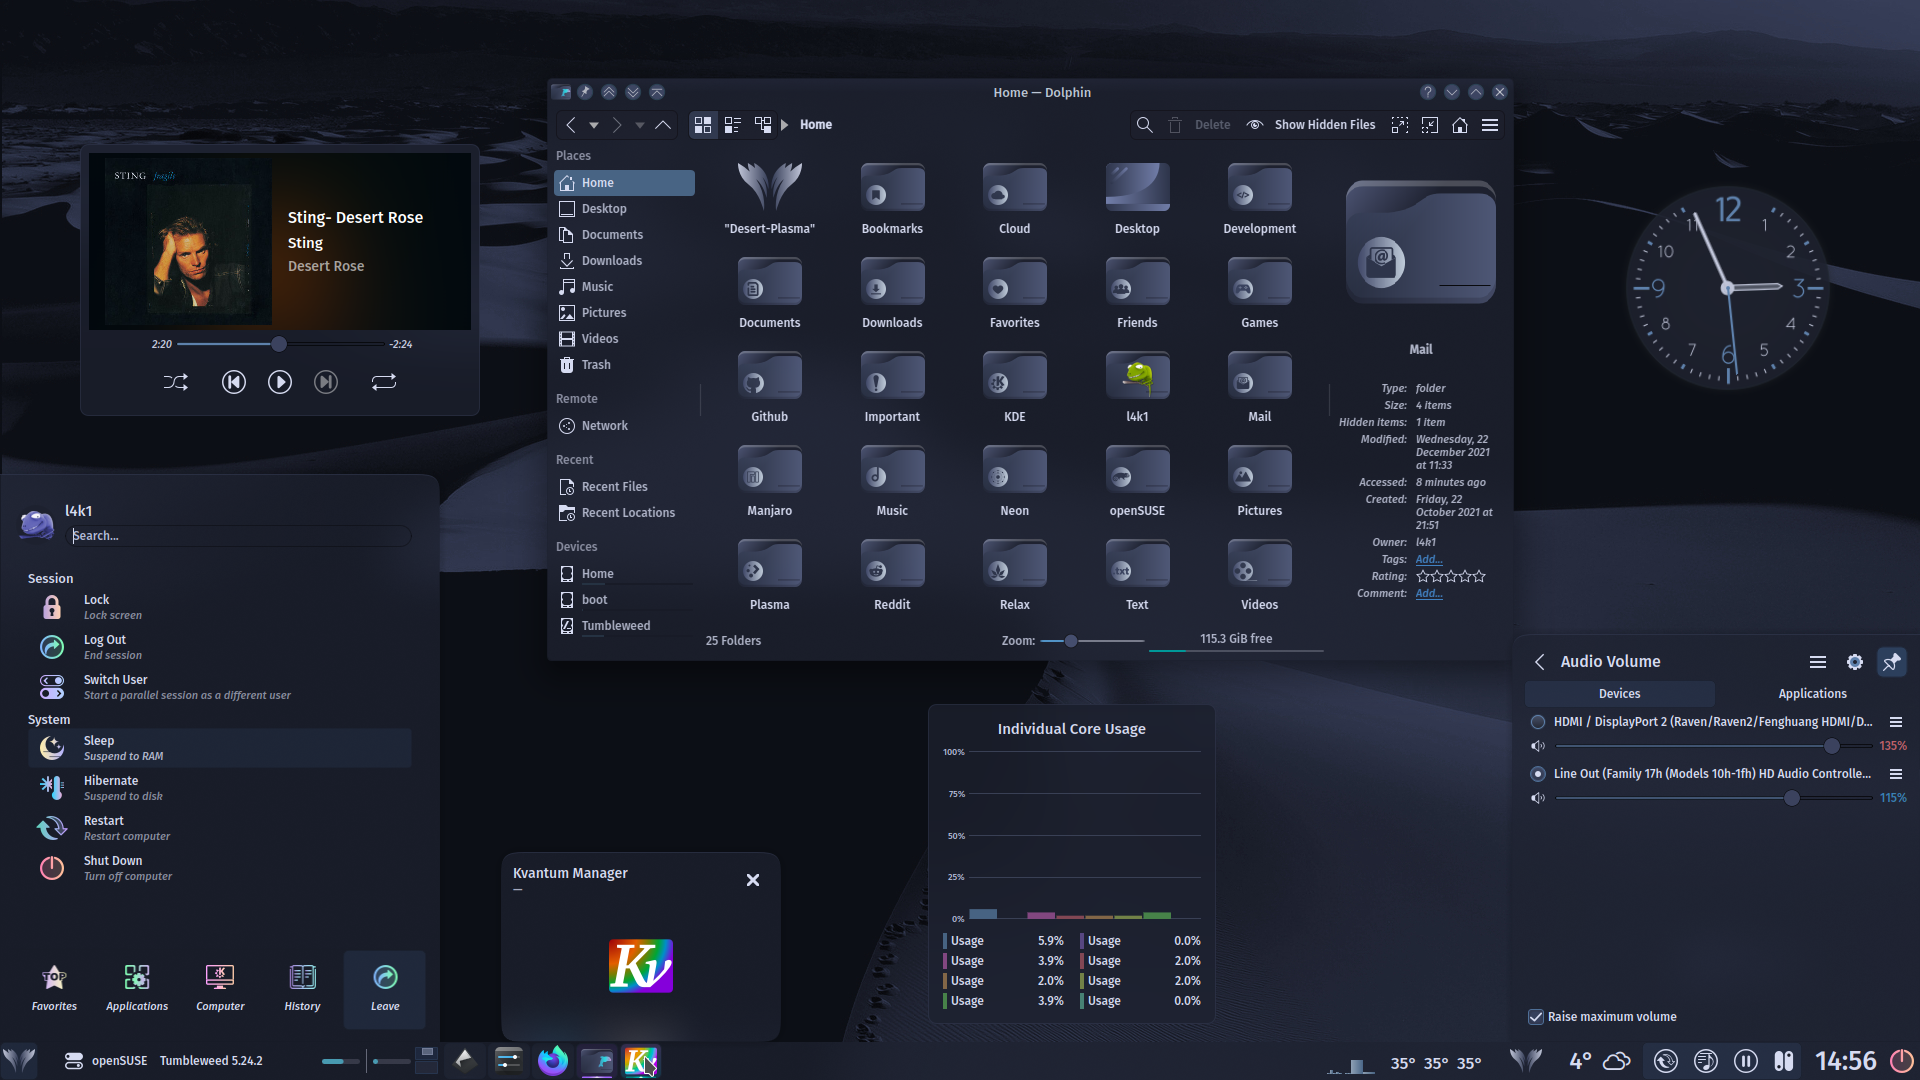This screenshot has width=1920, height=1080.
Task: Select the Cloud folder
Action: pos(1015,200)
